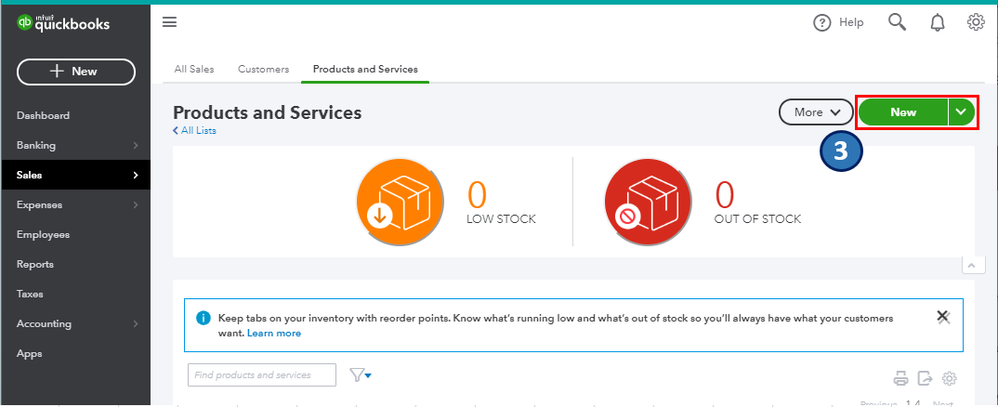Screen dimensions: 998x407
Task: Open the hamburger navigation menu icon
Action: (x=169, y=23)
